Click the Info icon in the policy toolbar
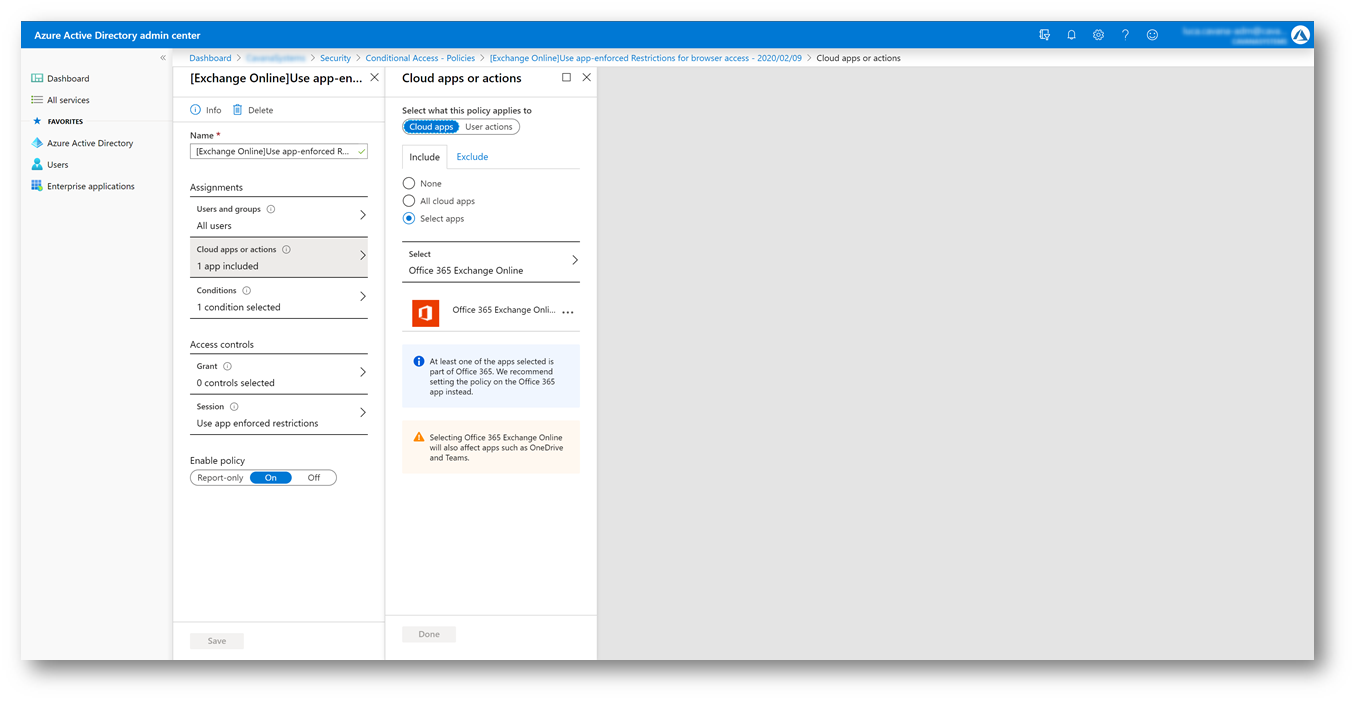Screen dimensions: 1356x702 tap(196, 110)
